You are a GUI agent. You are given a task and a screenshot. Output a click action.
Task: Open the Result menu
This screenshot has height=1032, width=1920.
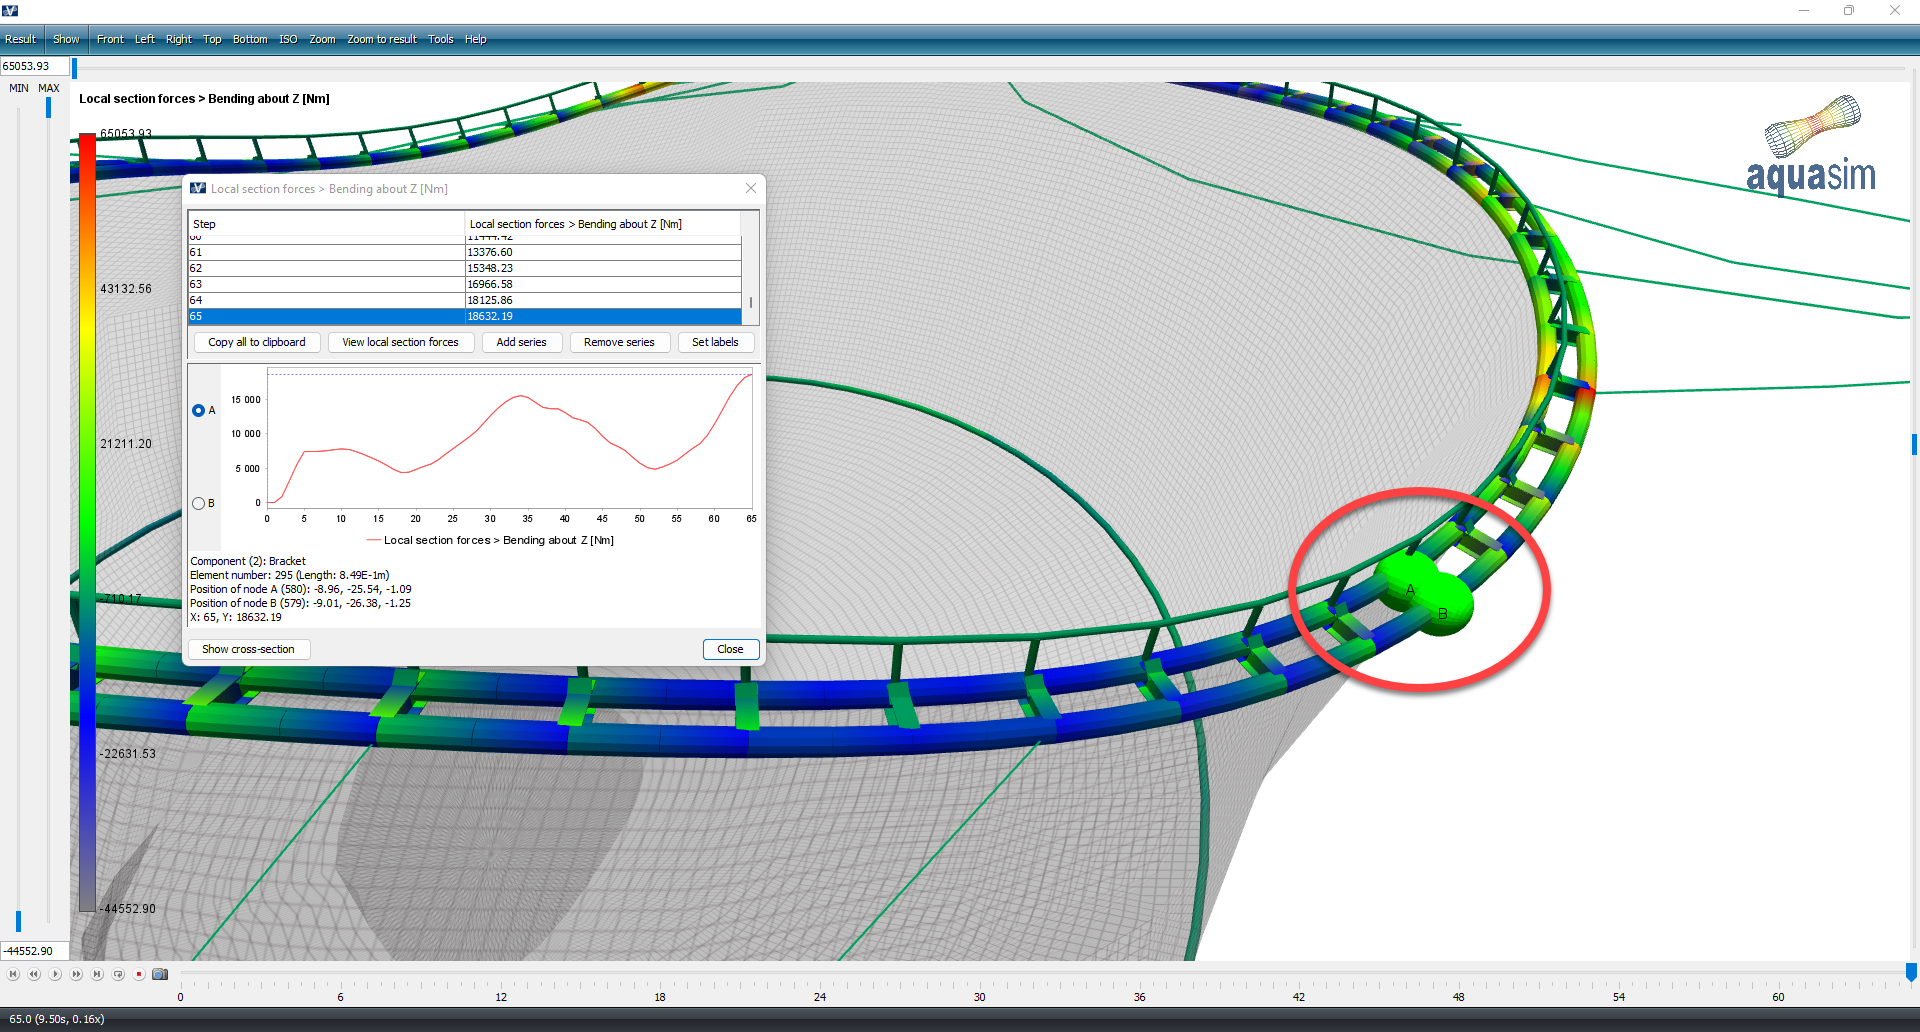pyautogui.click(x=20, y=40)
